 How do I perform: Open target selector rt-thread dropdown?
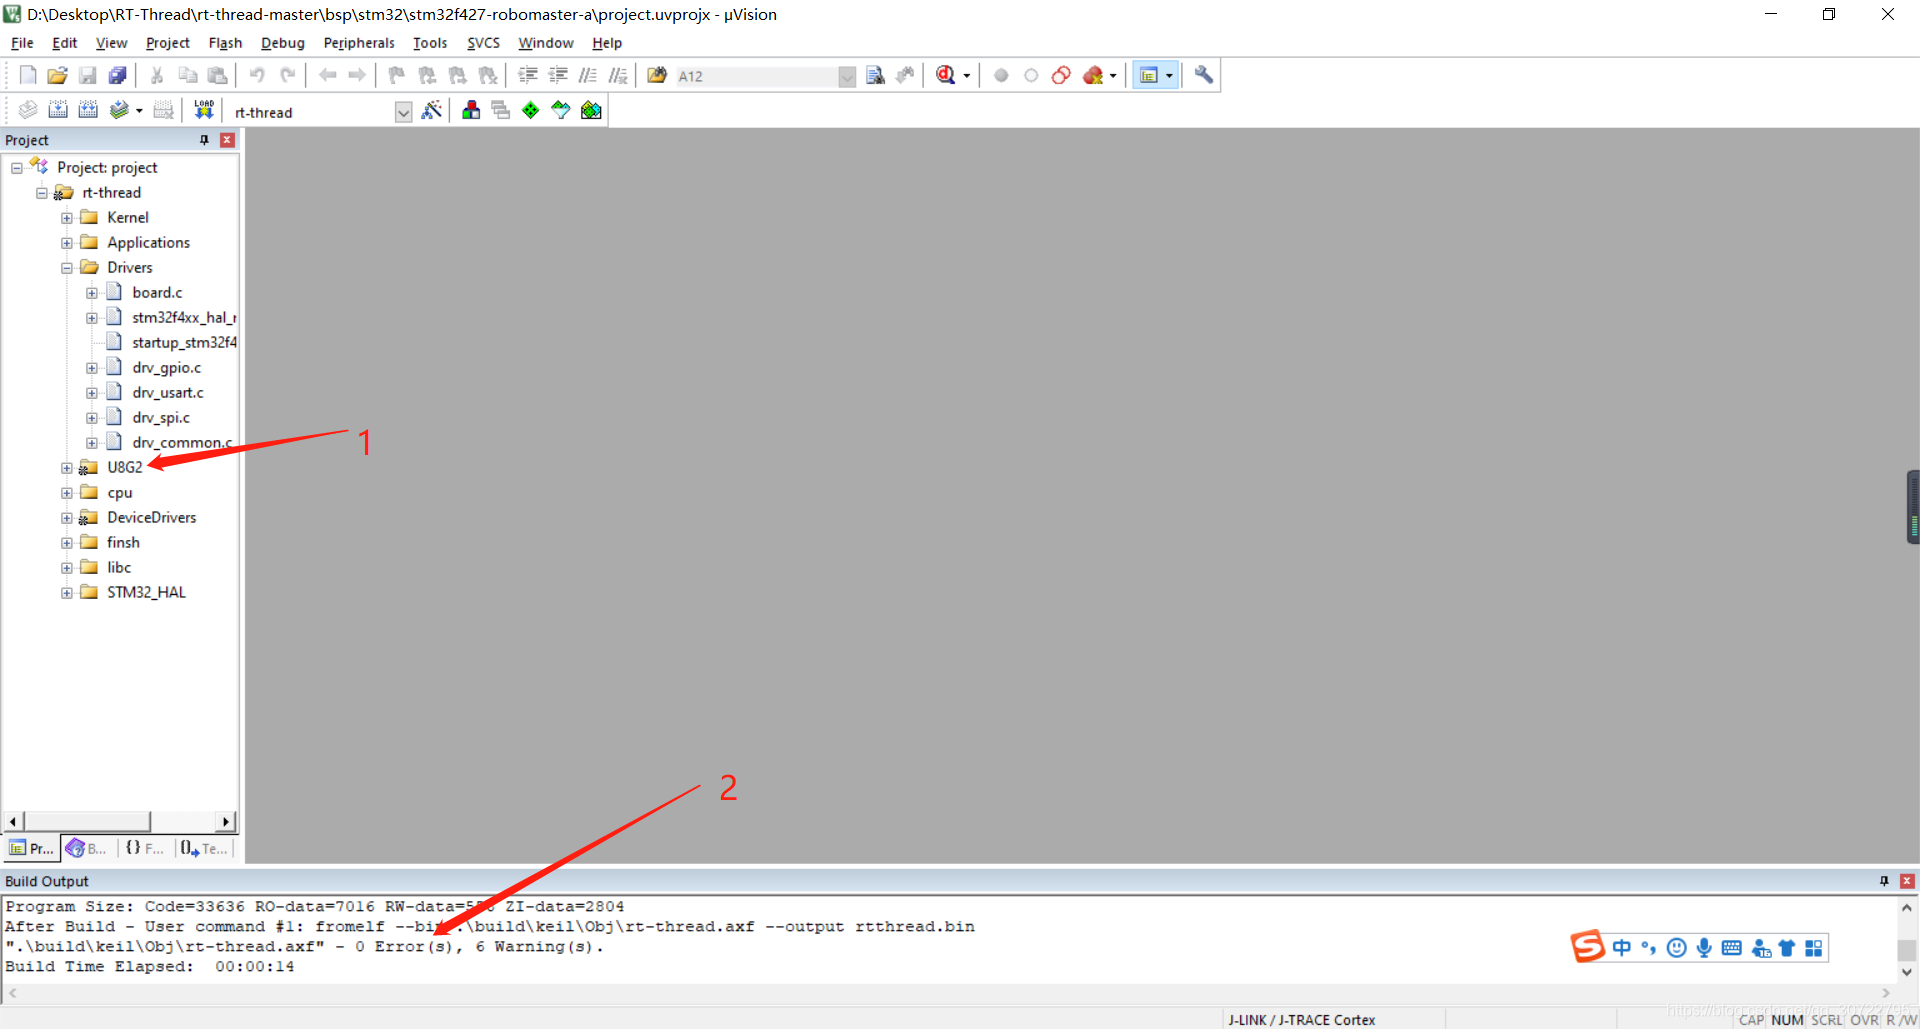pos(403,112)
